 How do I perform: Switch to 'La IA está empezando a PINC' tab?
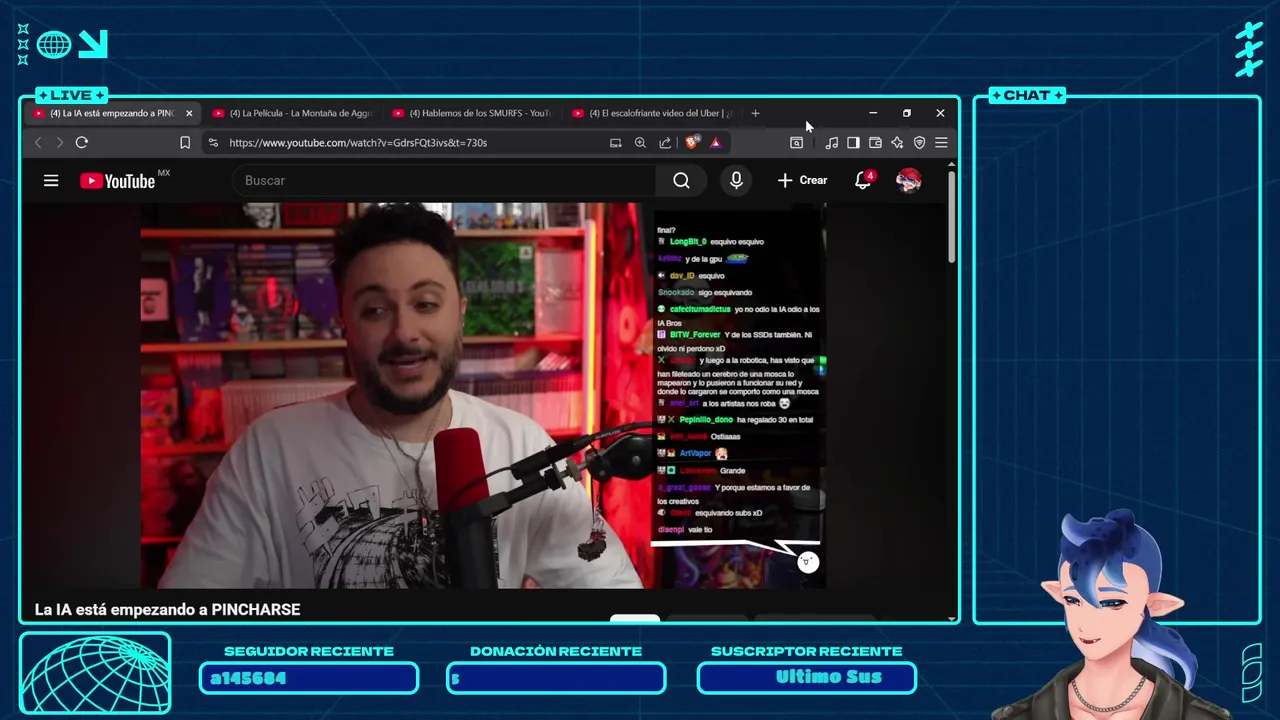[x=112, y=113]
